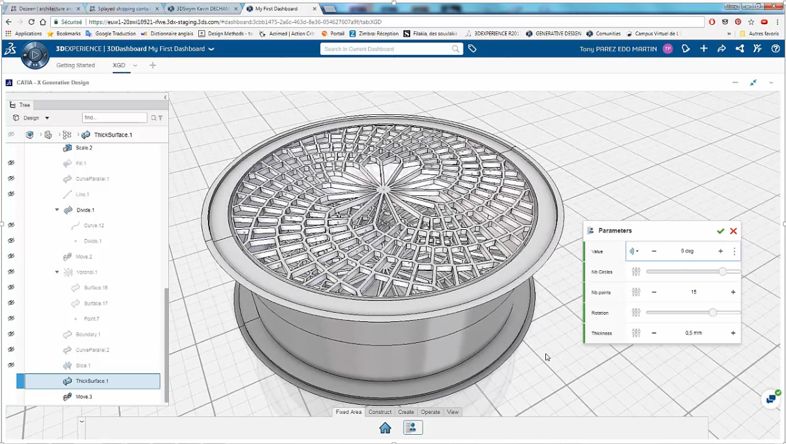Click the tag icon beside the search box
This screenshot has height=444, width=786.
click(472, 49)
